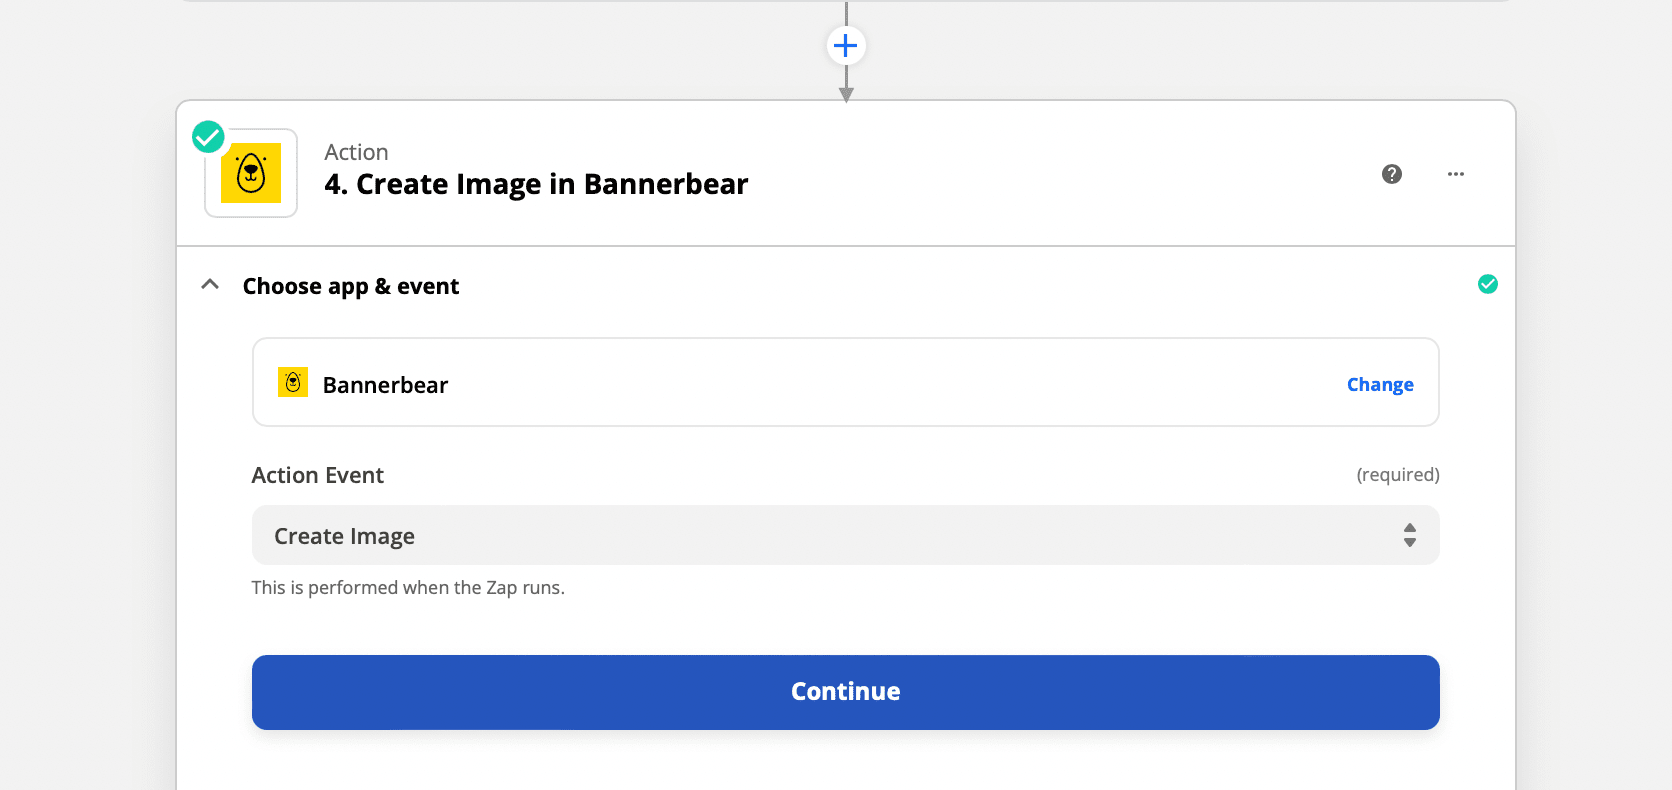Click the helper text about Zap runs
The height and width of the screenshot is (790, 1672).
point(408,587)
